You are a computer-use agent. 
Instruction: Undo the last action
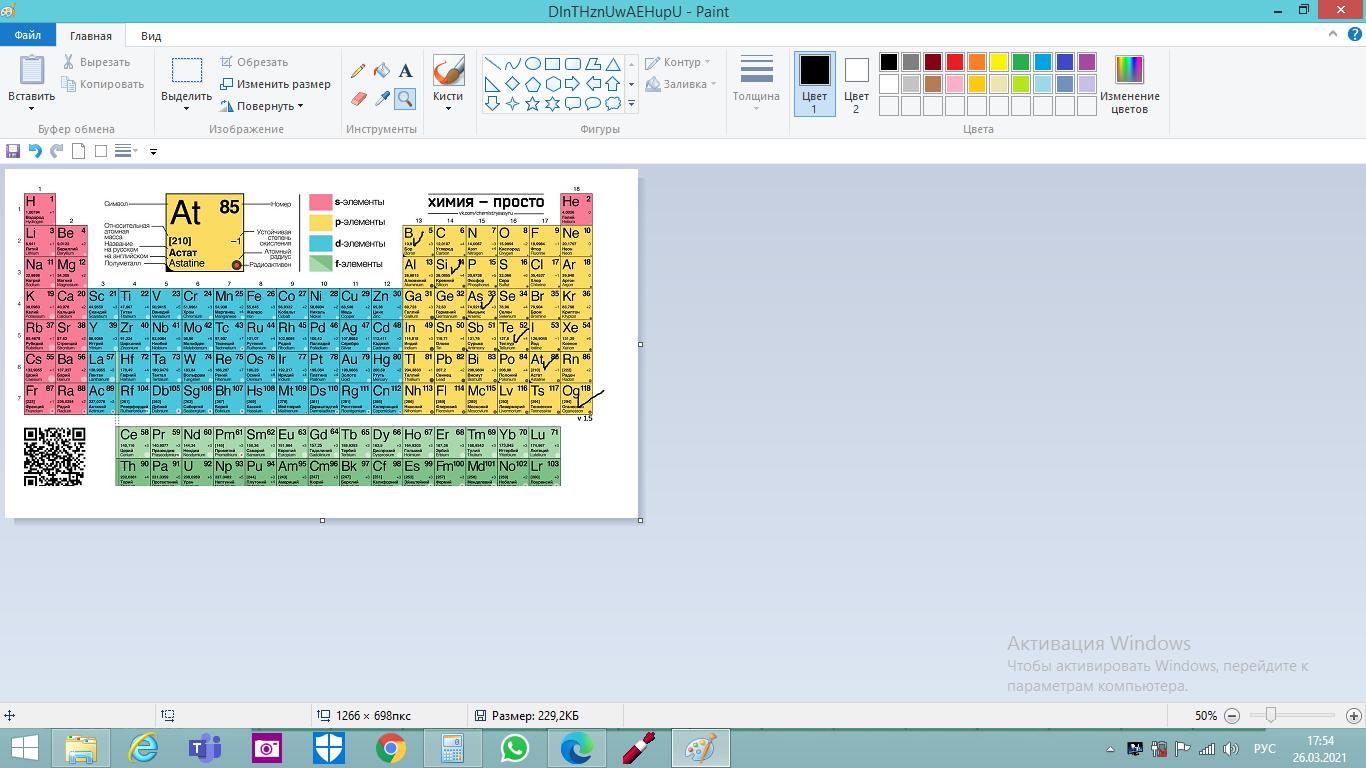[x=35, y=151]
